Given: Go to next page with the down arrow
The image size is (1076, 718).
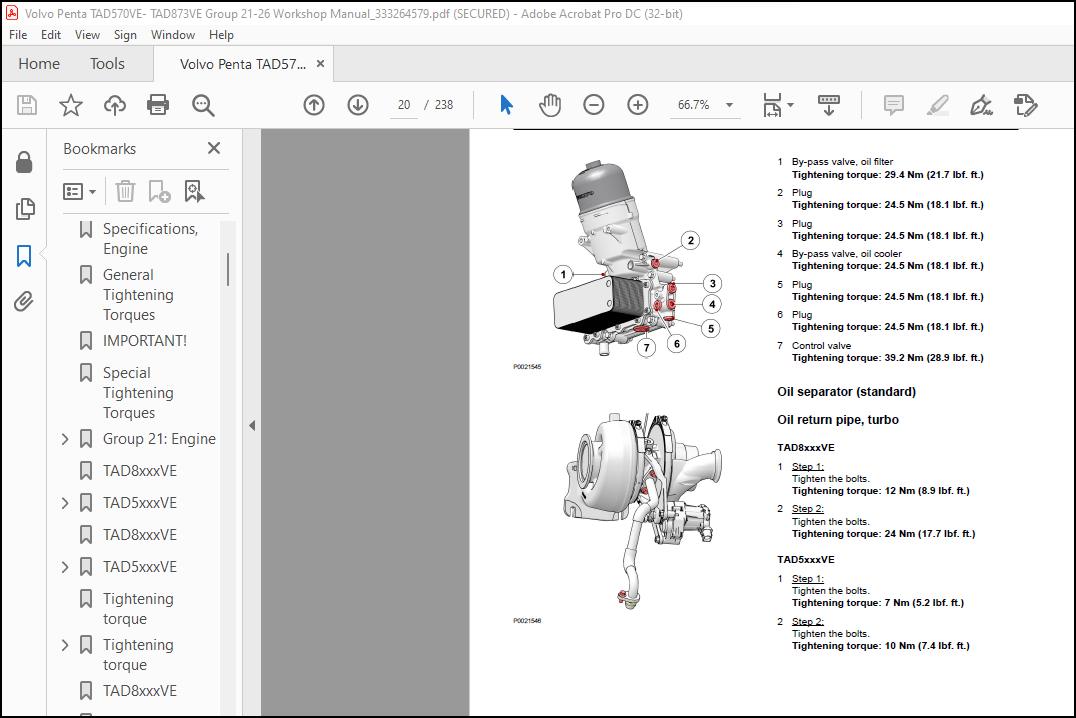Looking at the screenshot, I should [x=358, y=105].
